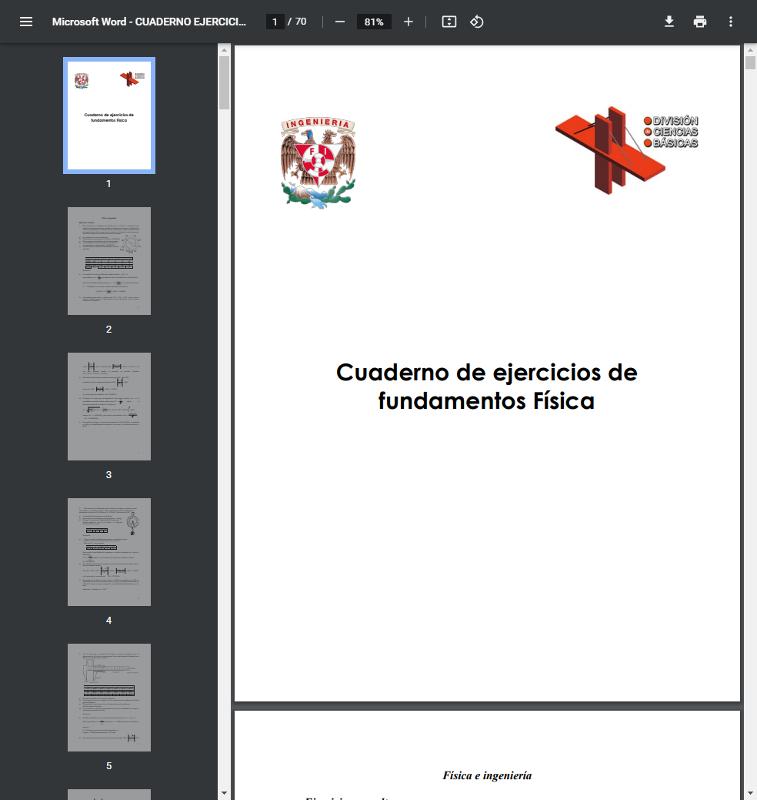Click the "fundamentos Física" title line
This screenshot has height=800, width=757.
pos(486,401)
